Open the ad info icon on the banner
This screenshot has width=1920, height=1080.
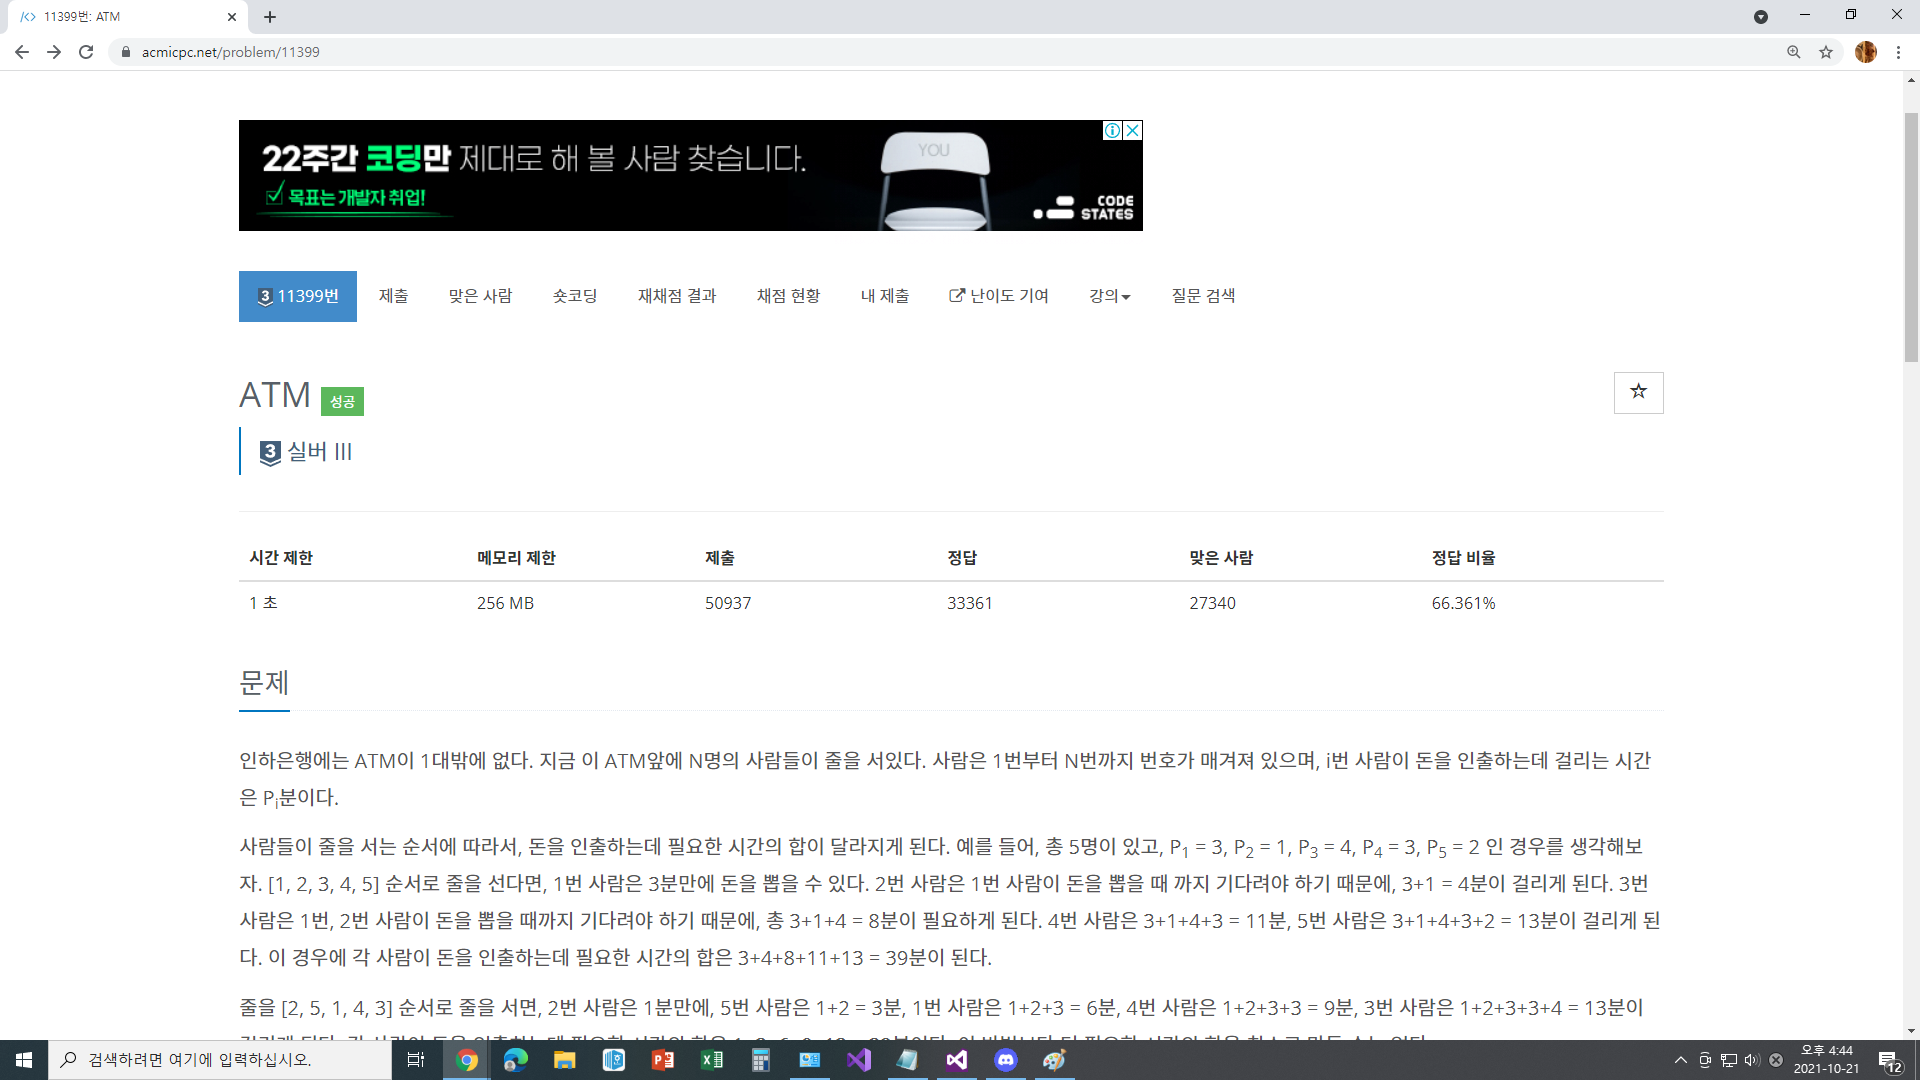pos(1112,130)
